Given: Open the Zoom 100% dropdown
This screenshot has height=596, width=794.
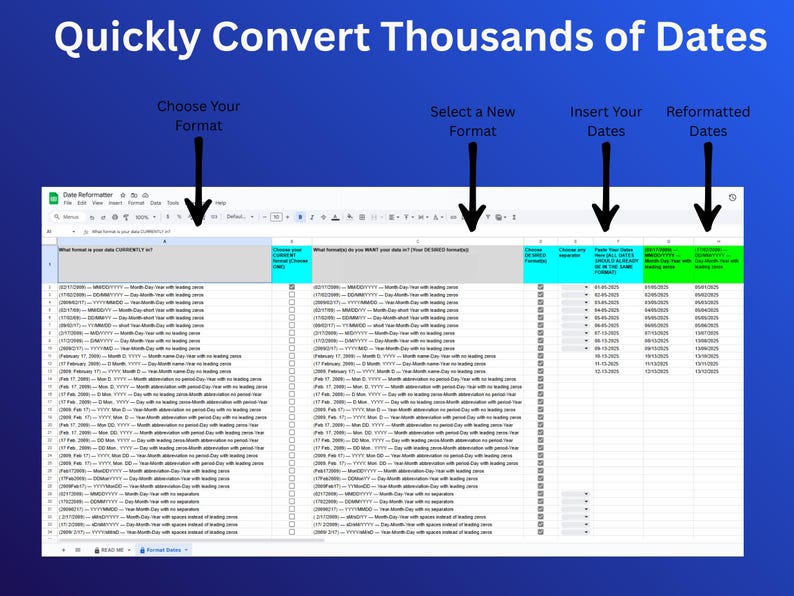Looking at the screenshot, I should [x=145, y=217].
